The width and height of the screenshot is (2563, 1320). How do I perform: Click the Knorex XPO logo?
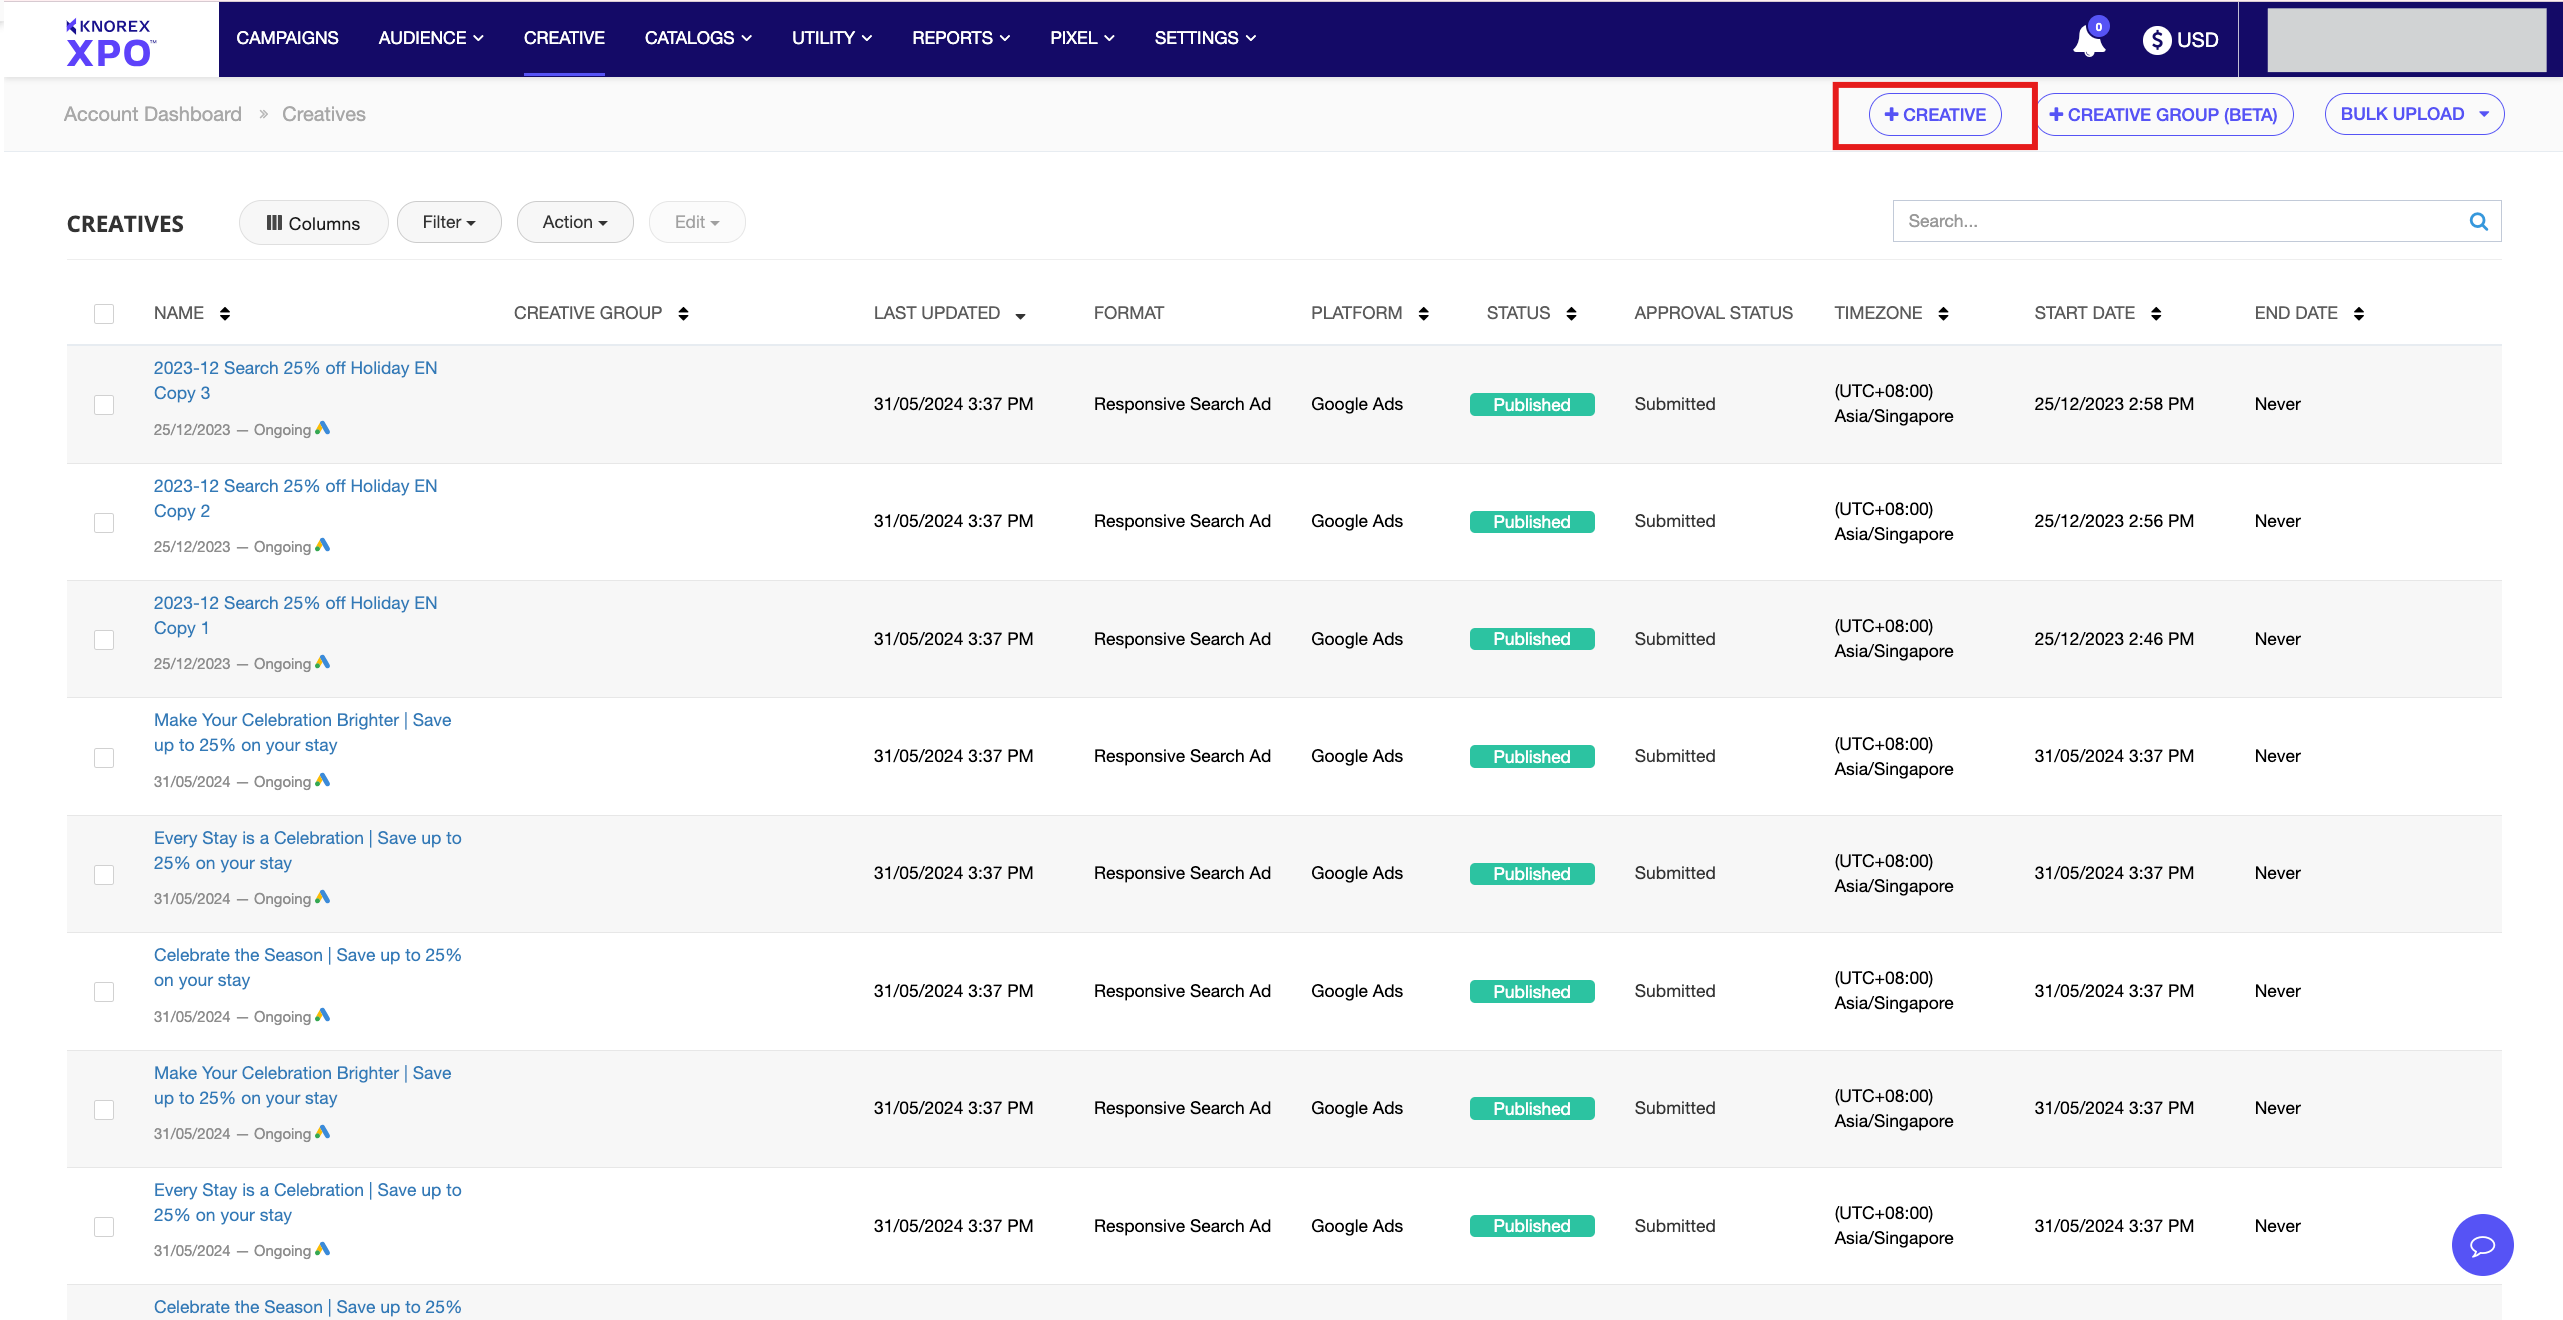tap(109, 42)
